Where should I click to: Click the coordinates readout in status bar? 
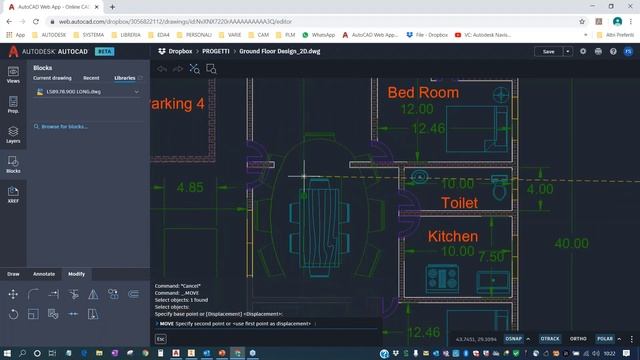pyautogui.click(x=476, y=339)
